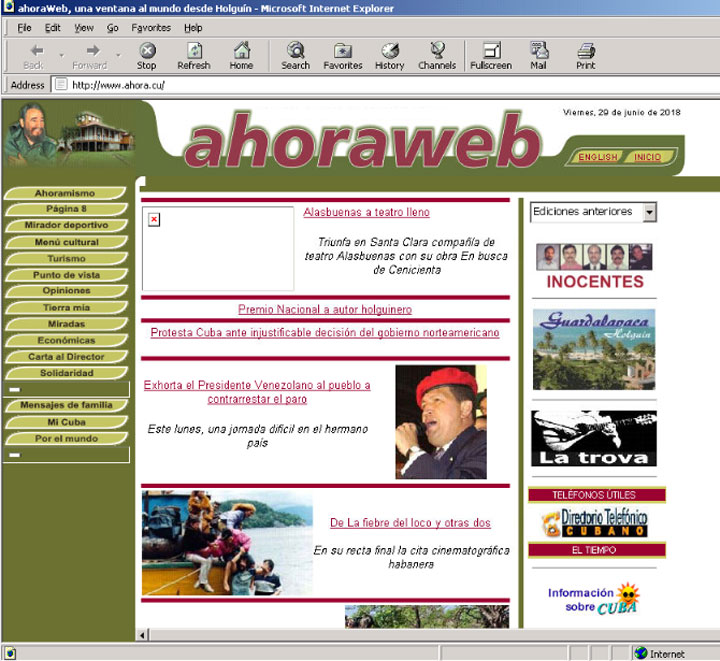Select the Por el mundo sidebar button
Image resolution: width=720 pixels, height=661 pixels.
pos(66,438)
